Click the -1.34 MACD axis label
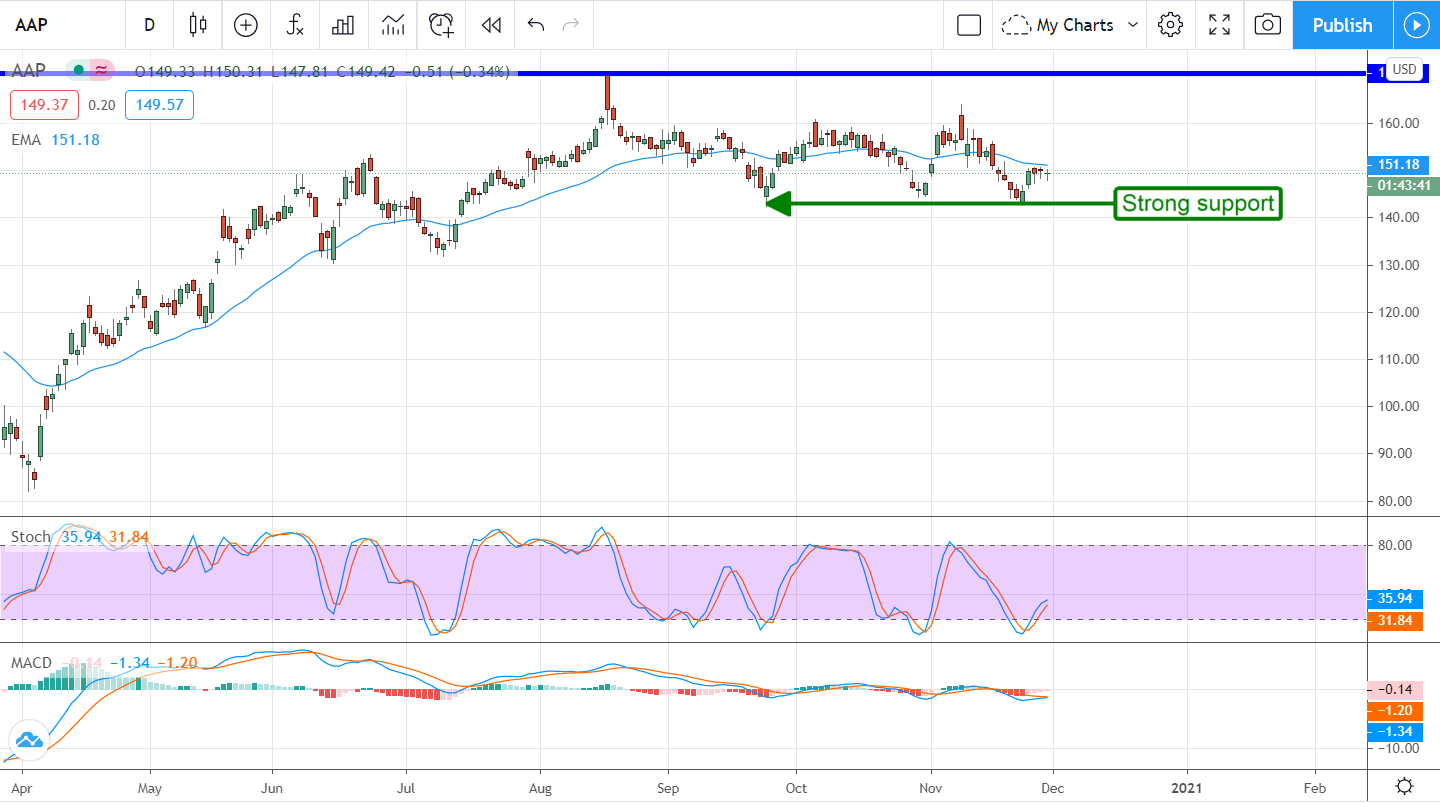Image resolution: width=1440 pixels, height=803 pixels. pyautogui.click(x=1397, y=731)
